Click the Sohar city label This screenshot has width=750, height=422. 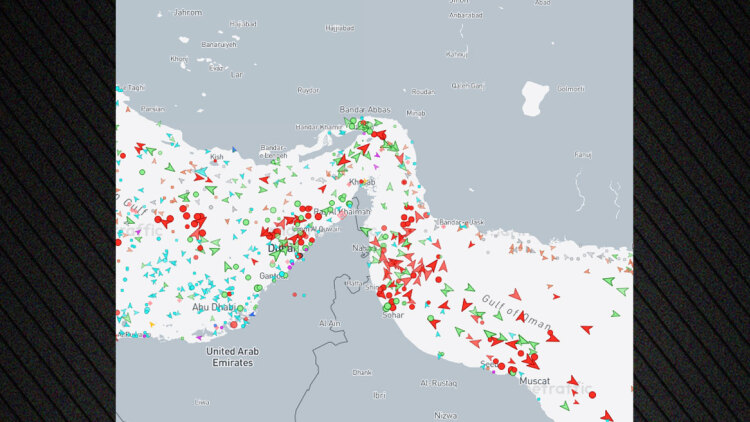click(x=393, y=315)
